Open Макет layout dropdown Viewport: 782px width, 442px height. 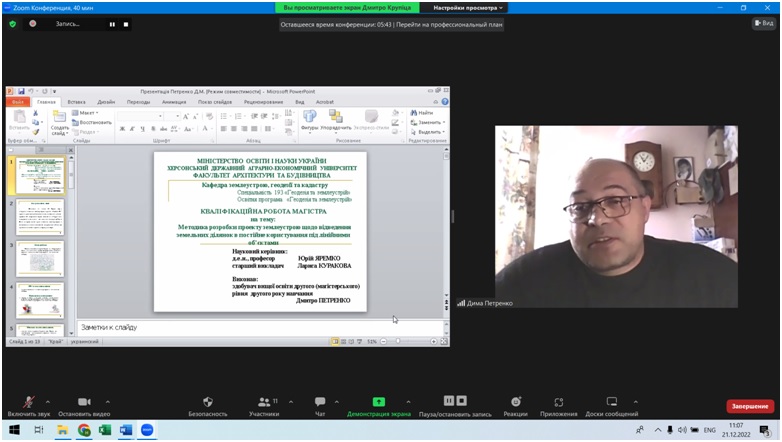tap(85, 113)
